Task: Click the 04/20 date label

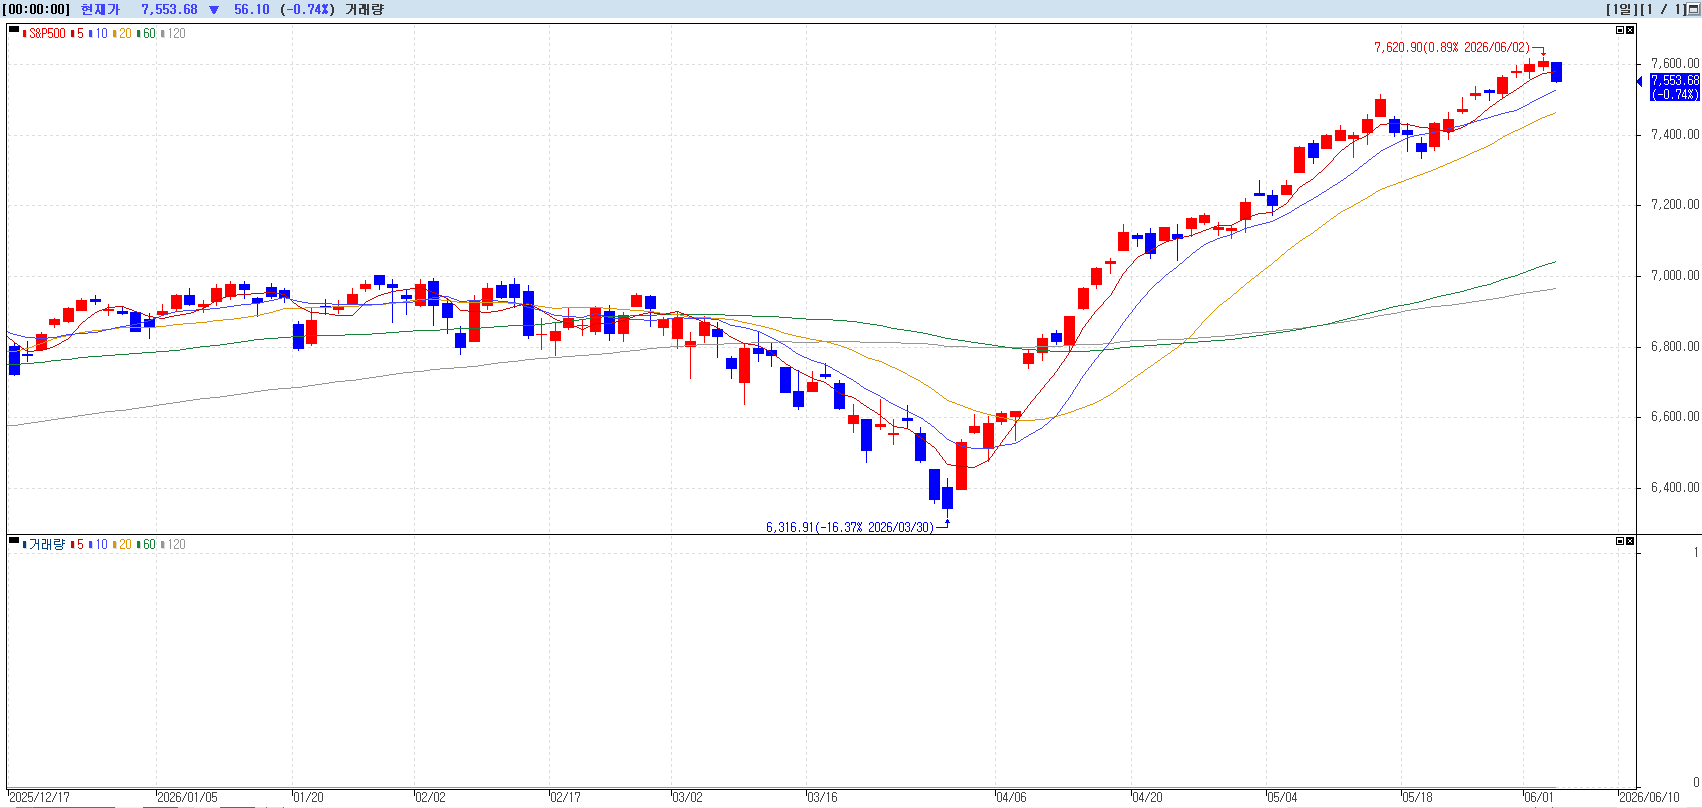Action: coord(1147,797)
